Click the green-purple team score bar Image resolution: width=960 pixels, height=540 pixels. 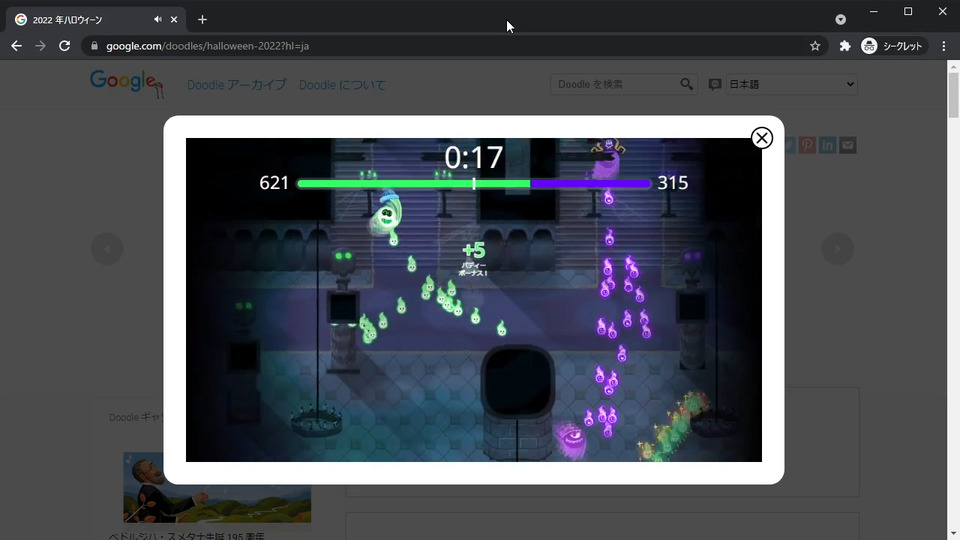(474, 183)
